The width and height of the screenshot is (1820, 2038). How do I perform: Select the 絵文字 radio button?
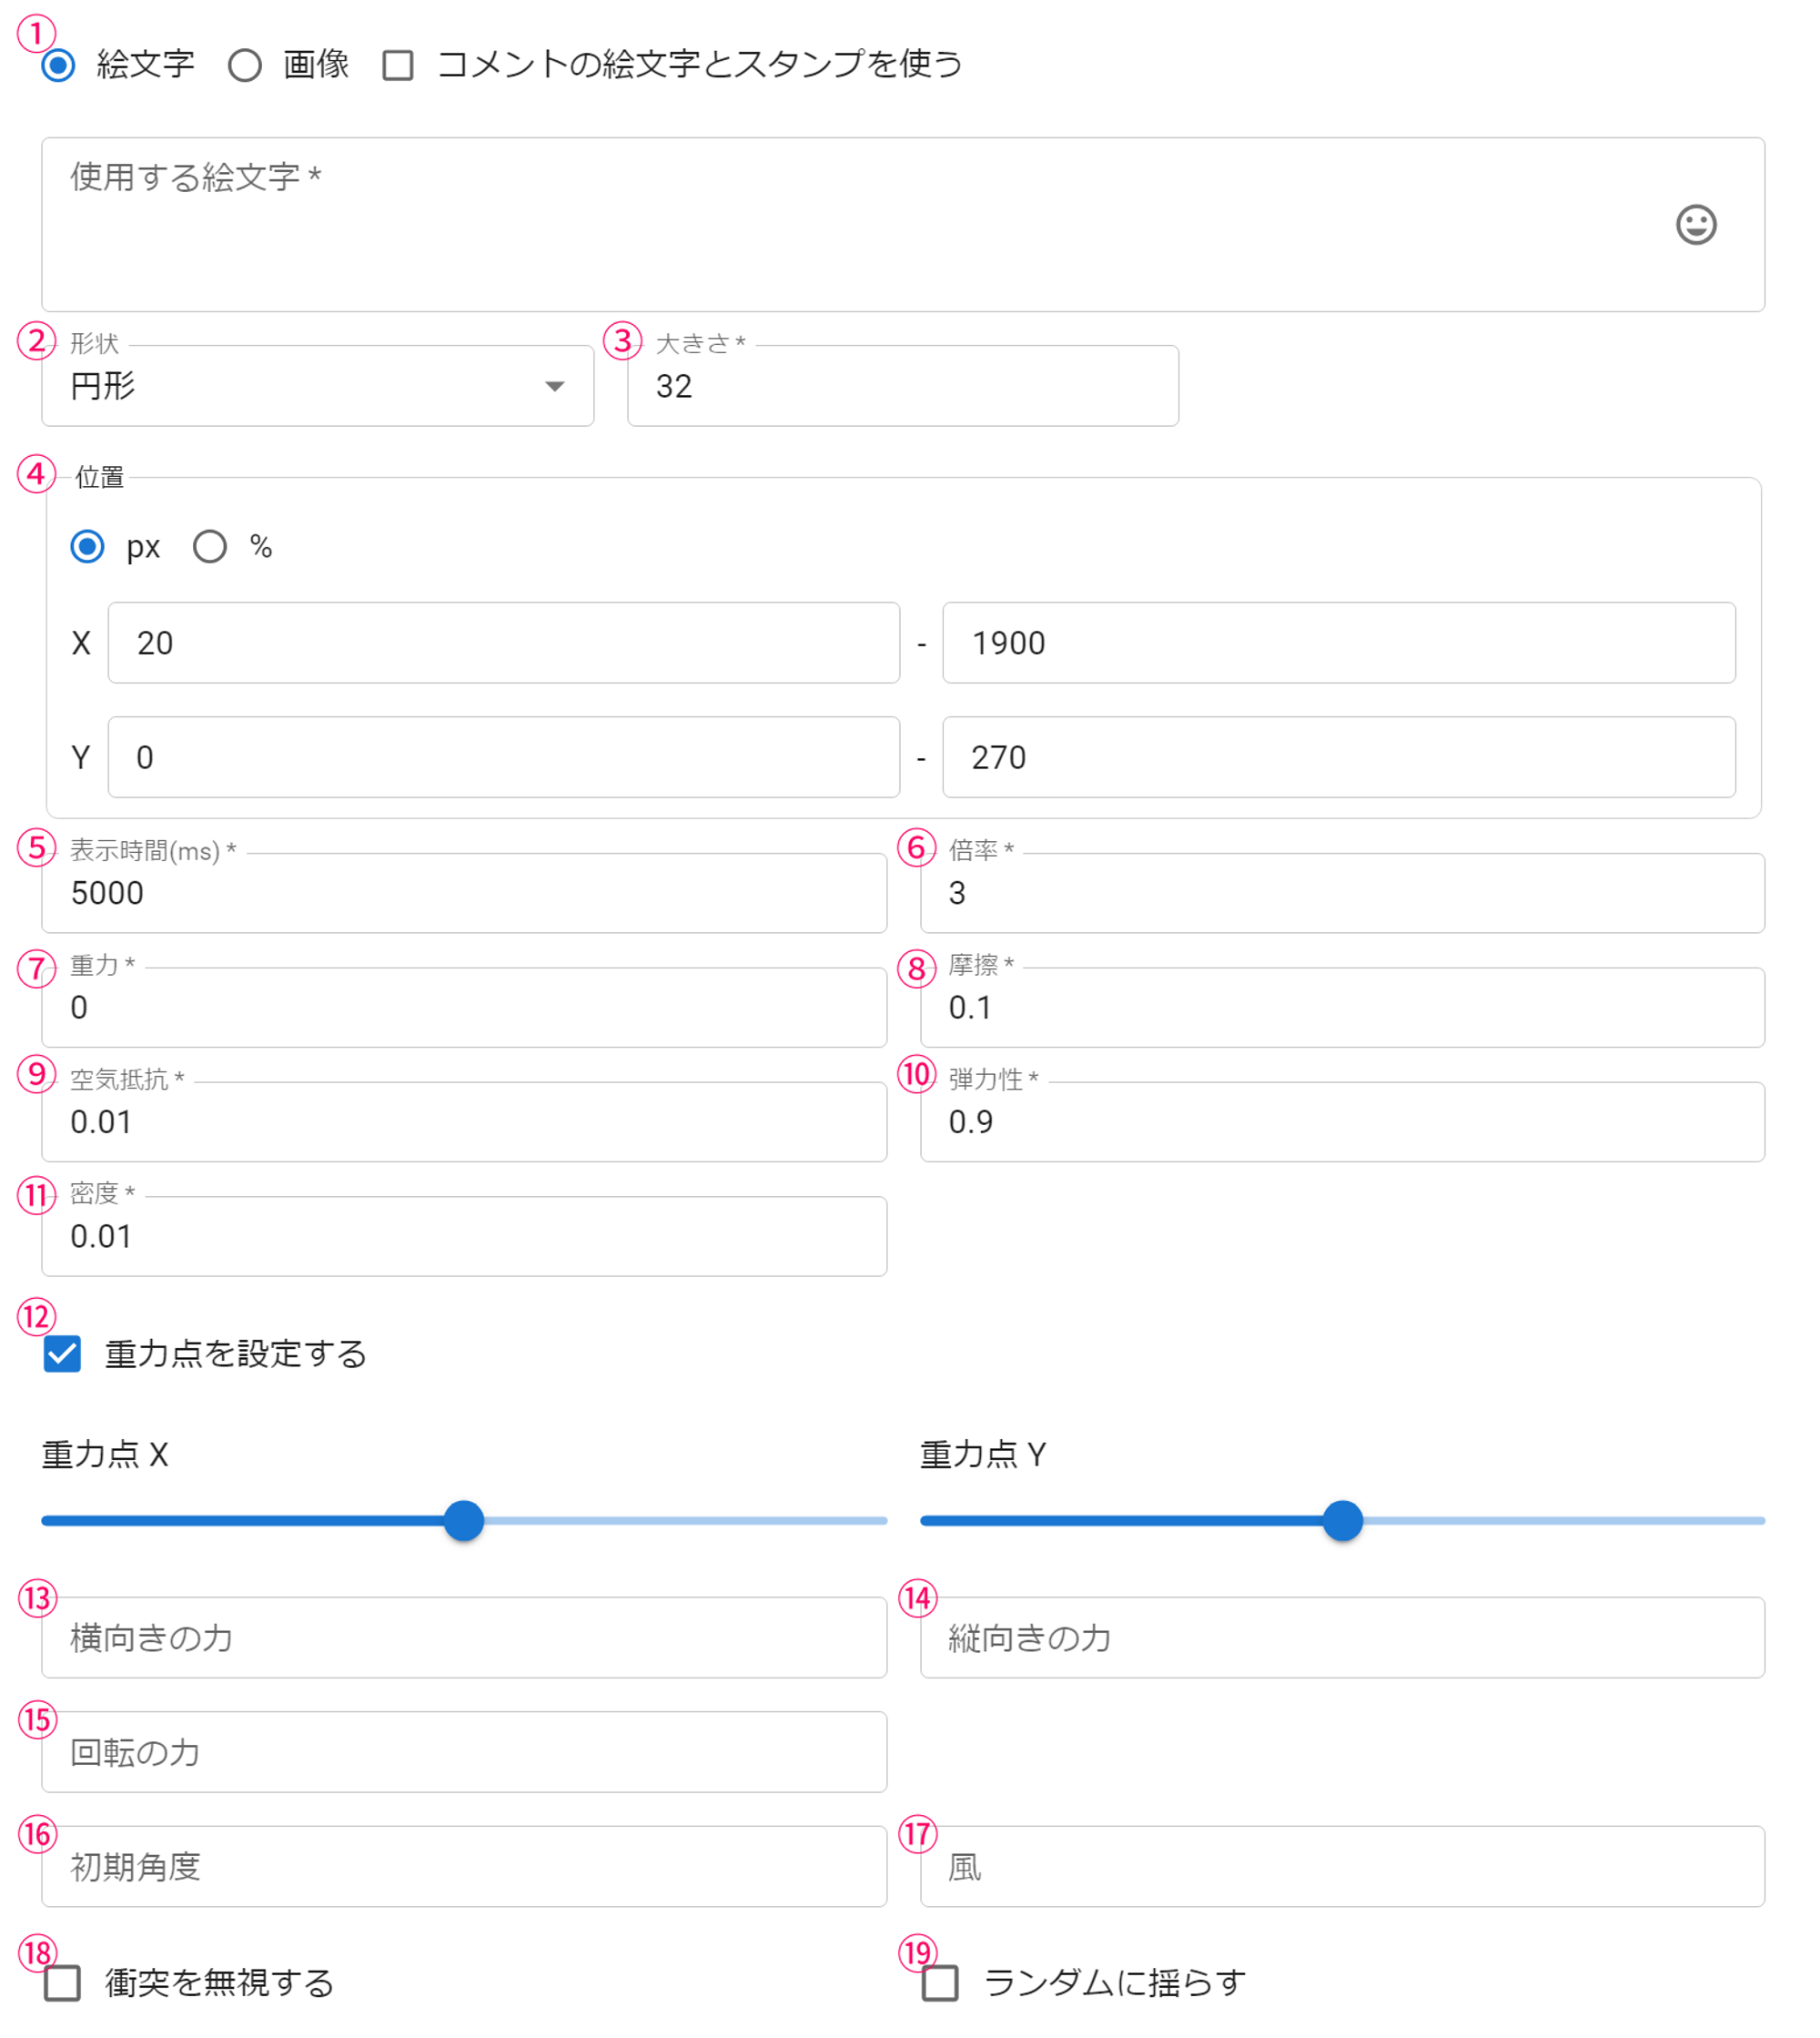[59, 66]
